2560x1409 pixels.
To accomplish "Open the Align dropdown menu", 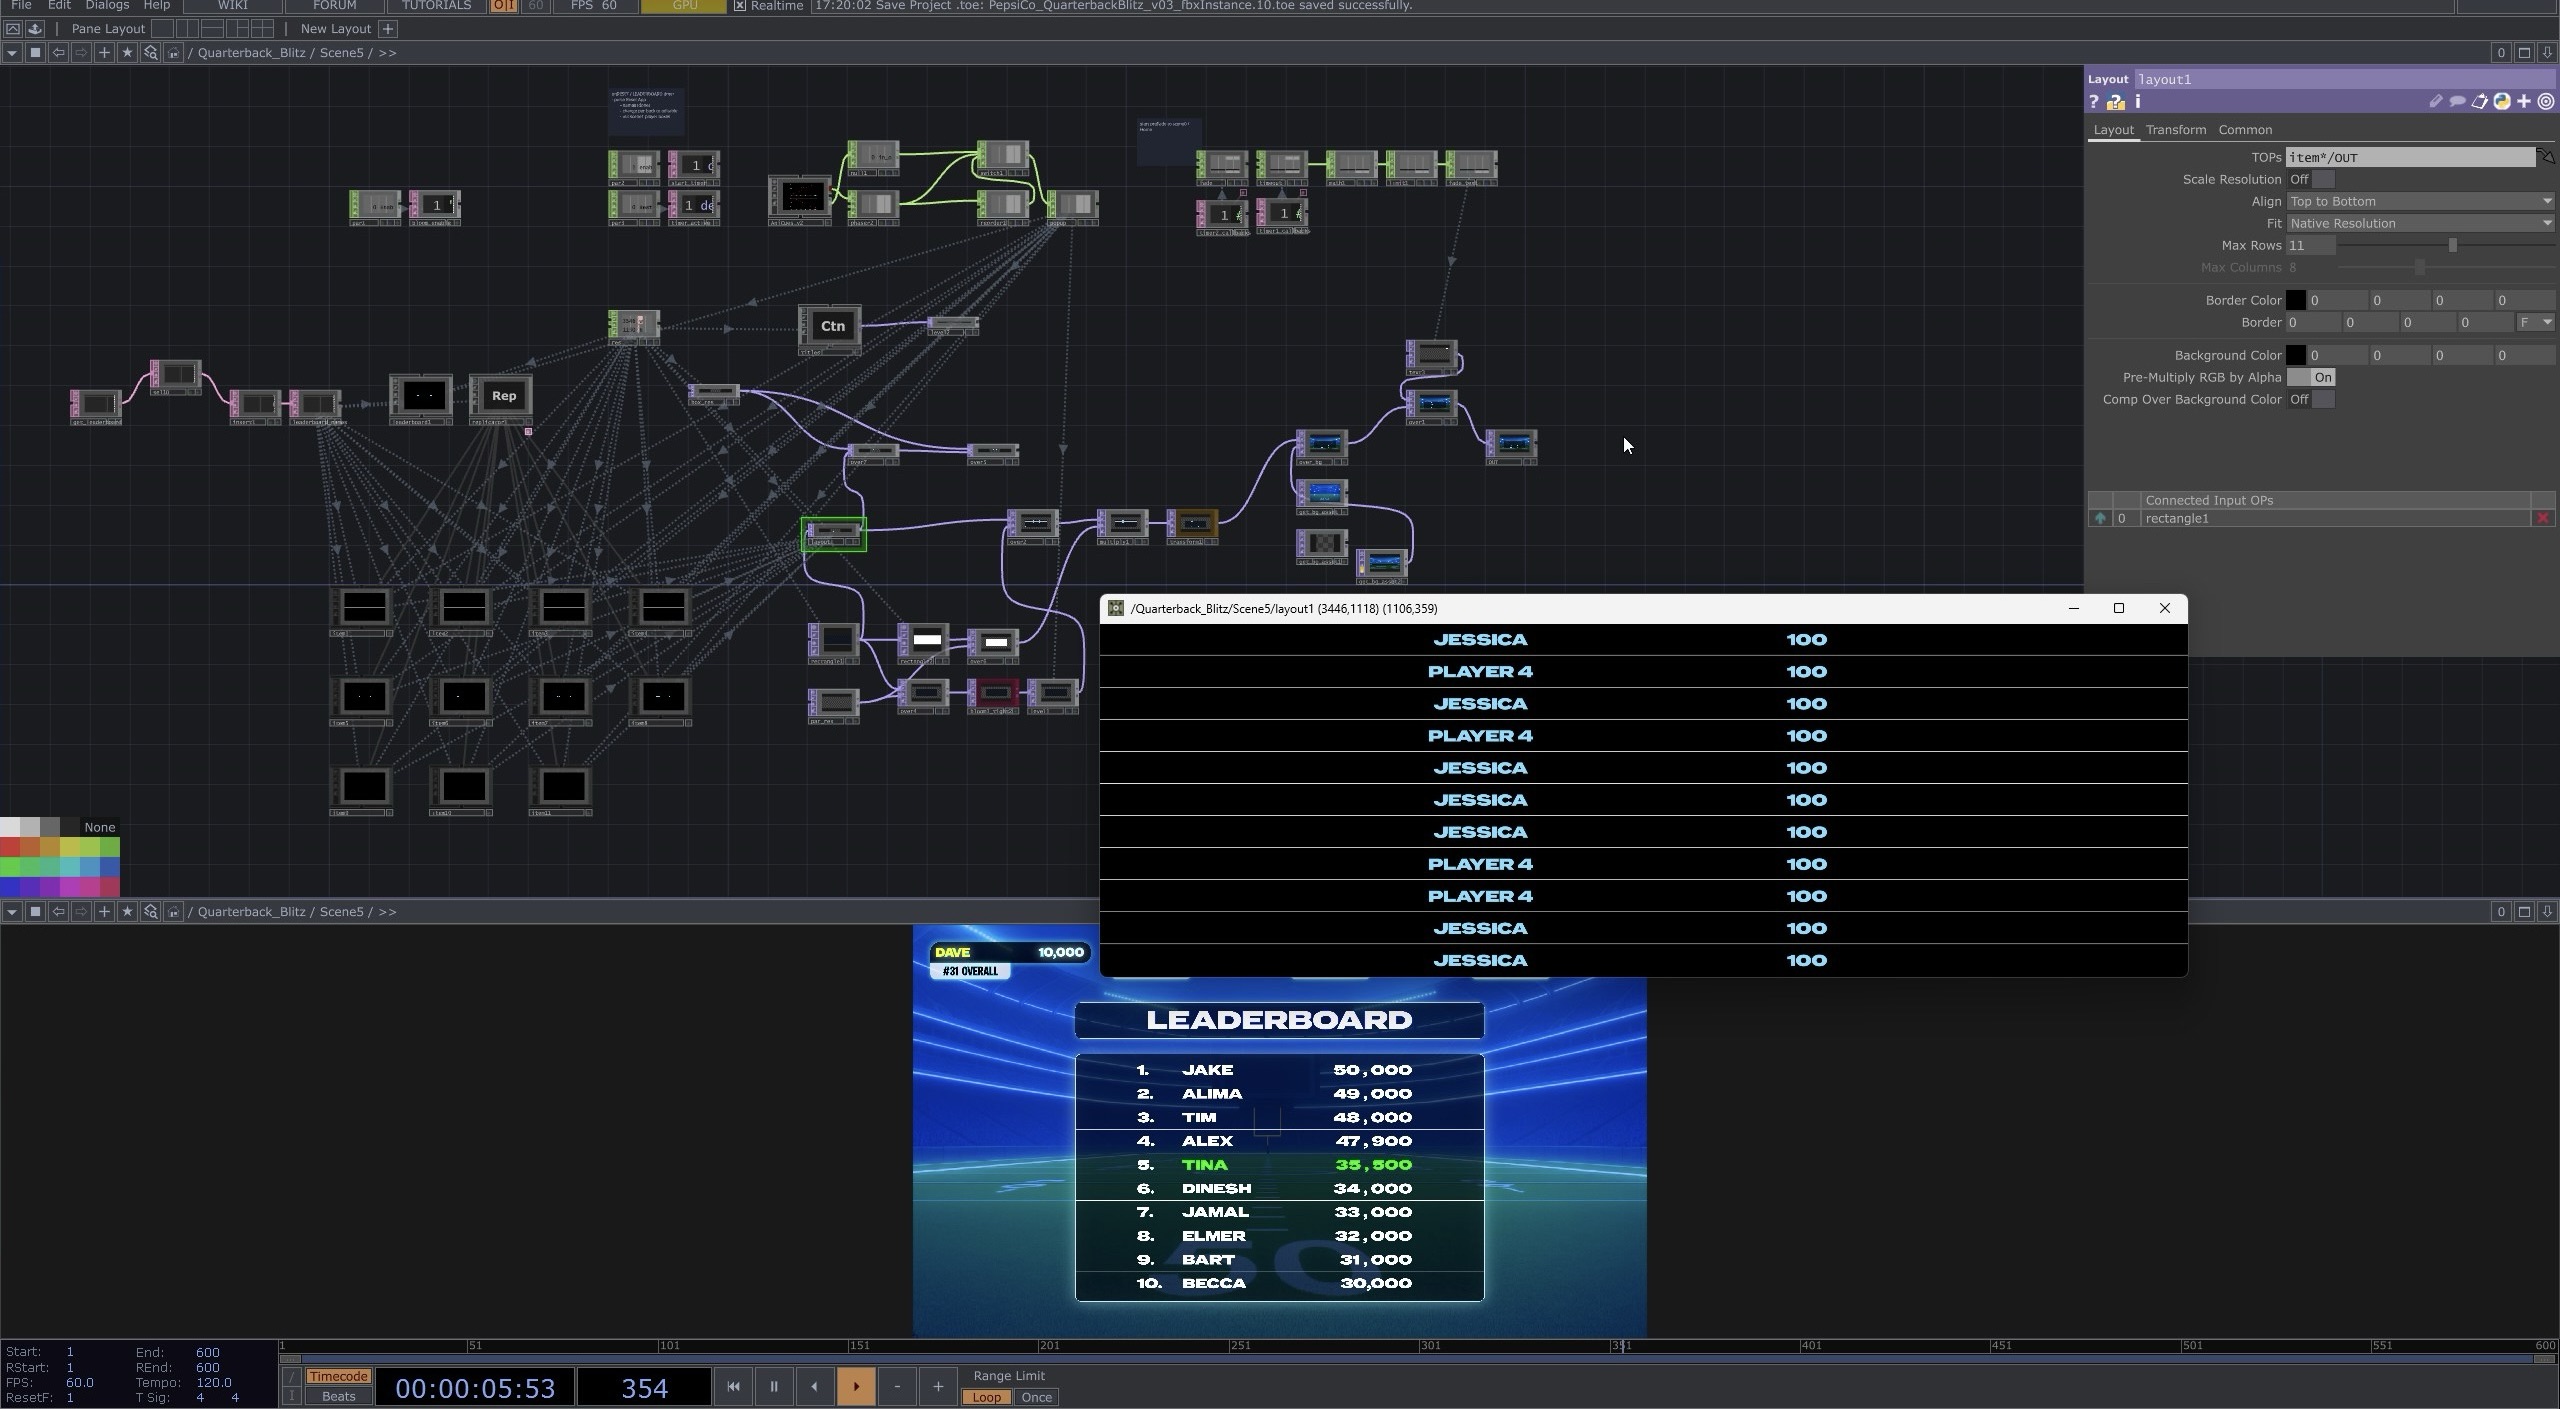I will coord(2419,201).
